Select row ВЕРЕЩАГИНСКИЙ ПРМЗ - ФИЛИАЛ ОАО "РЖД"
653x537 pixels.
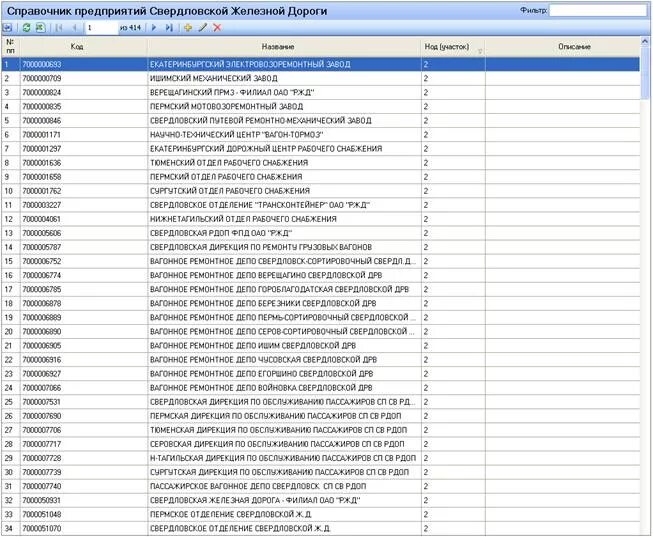click(321, 92)
